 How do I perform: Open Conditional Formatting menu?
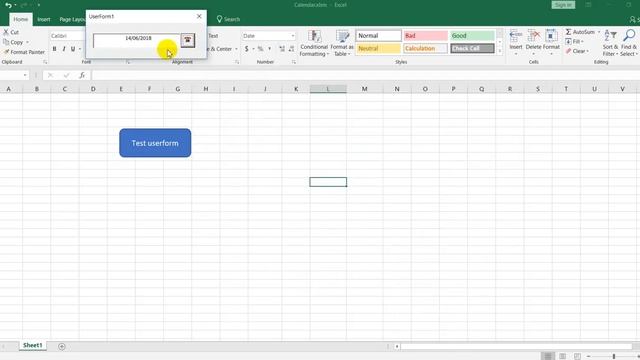[314, 43]
